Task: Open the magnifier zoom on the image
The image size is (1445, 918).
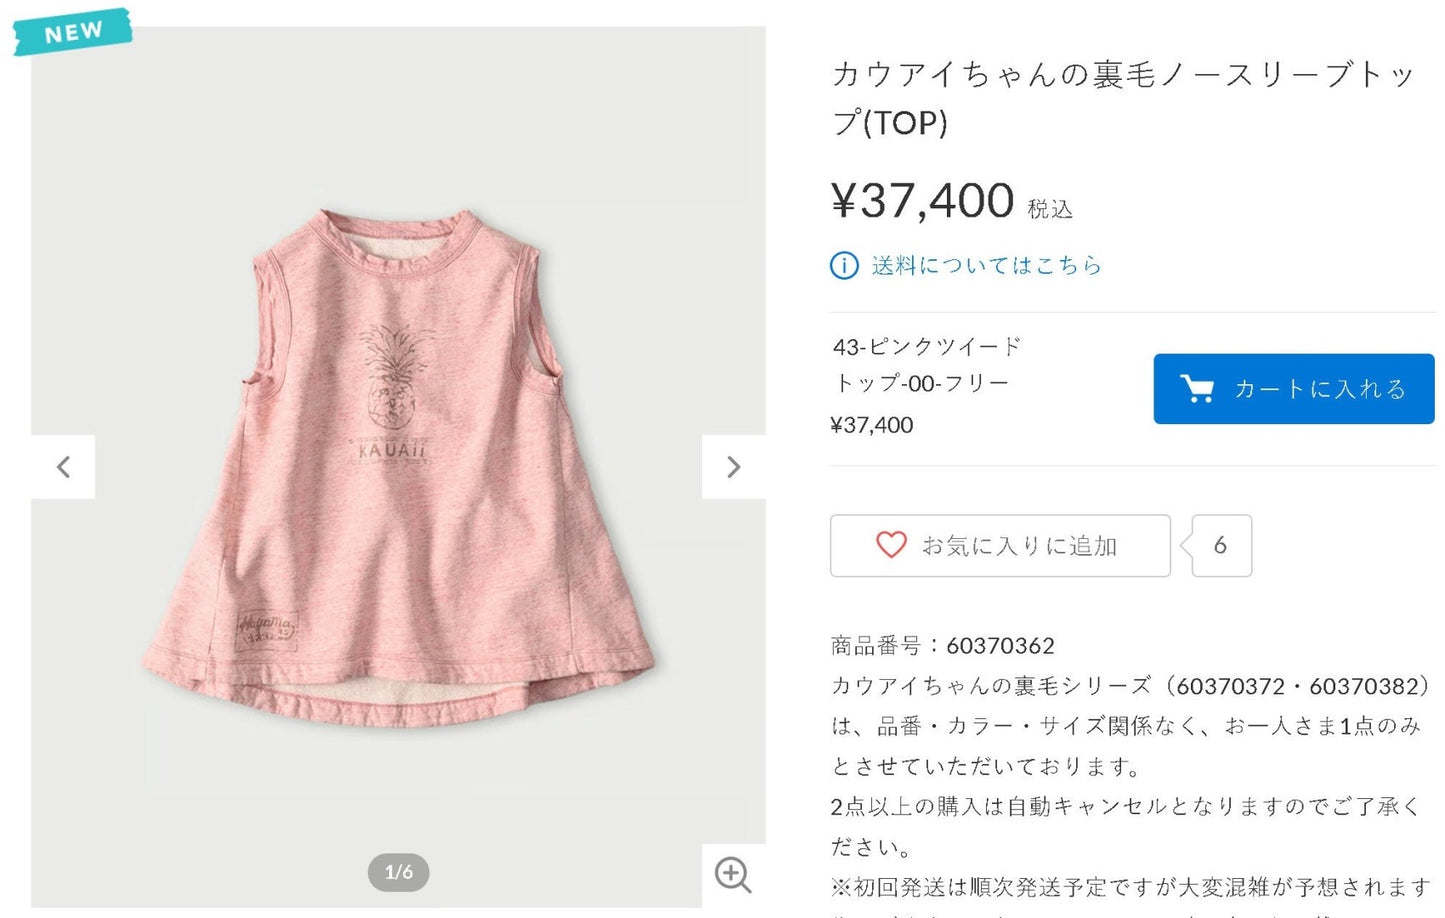Action: [733, 875]
